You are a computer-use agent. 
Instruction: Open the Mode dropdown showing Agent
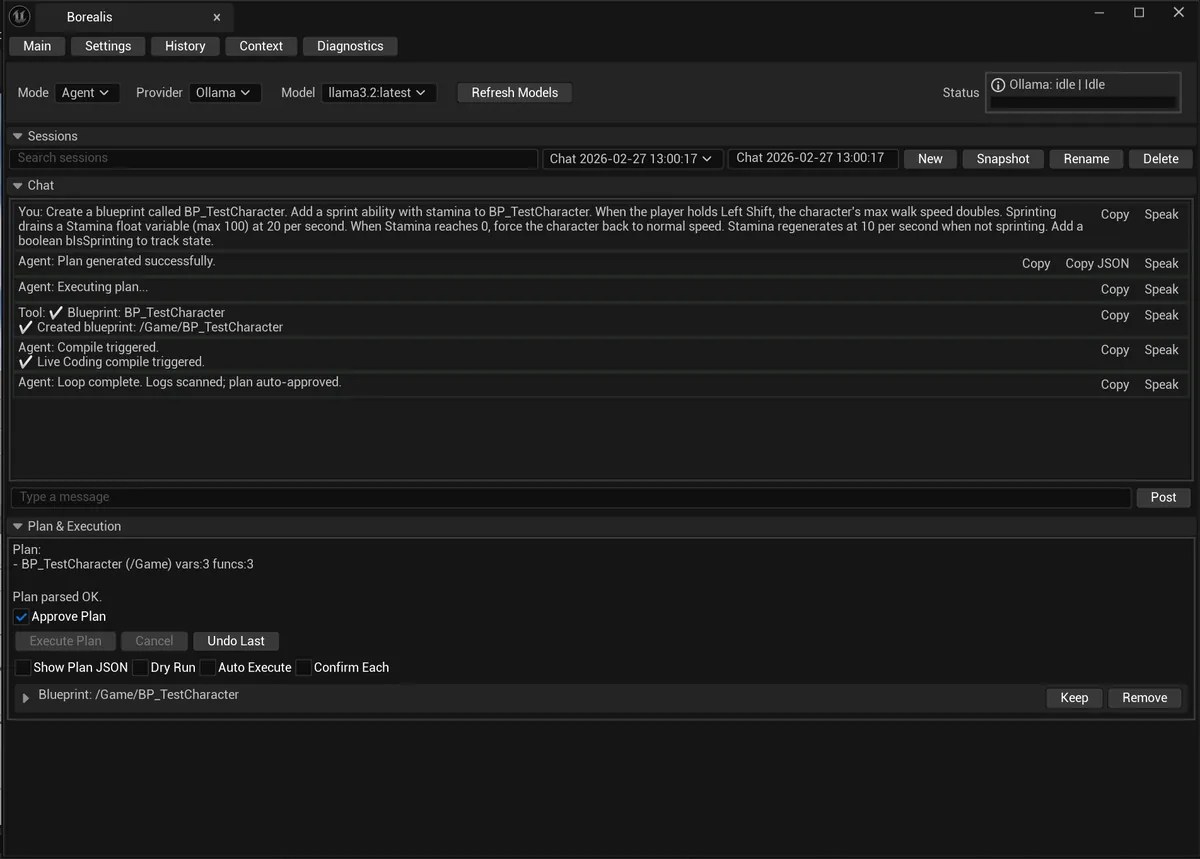coord(87,92)
